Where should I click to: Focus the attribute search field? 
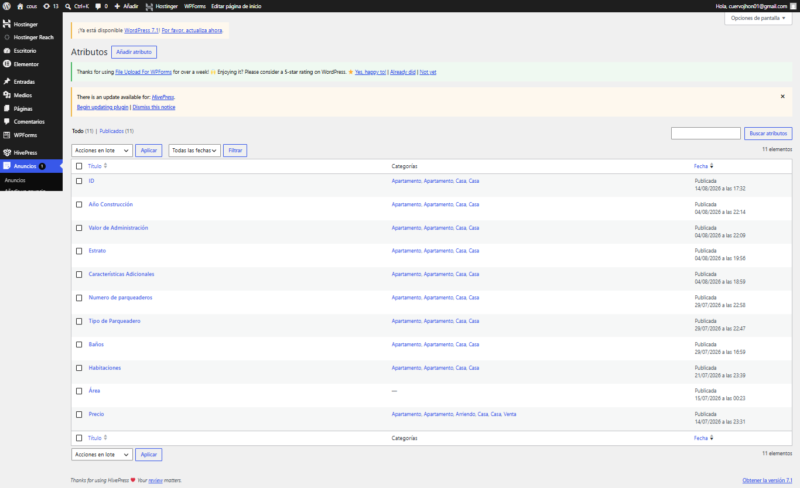tap(706, 133)
